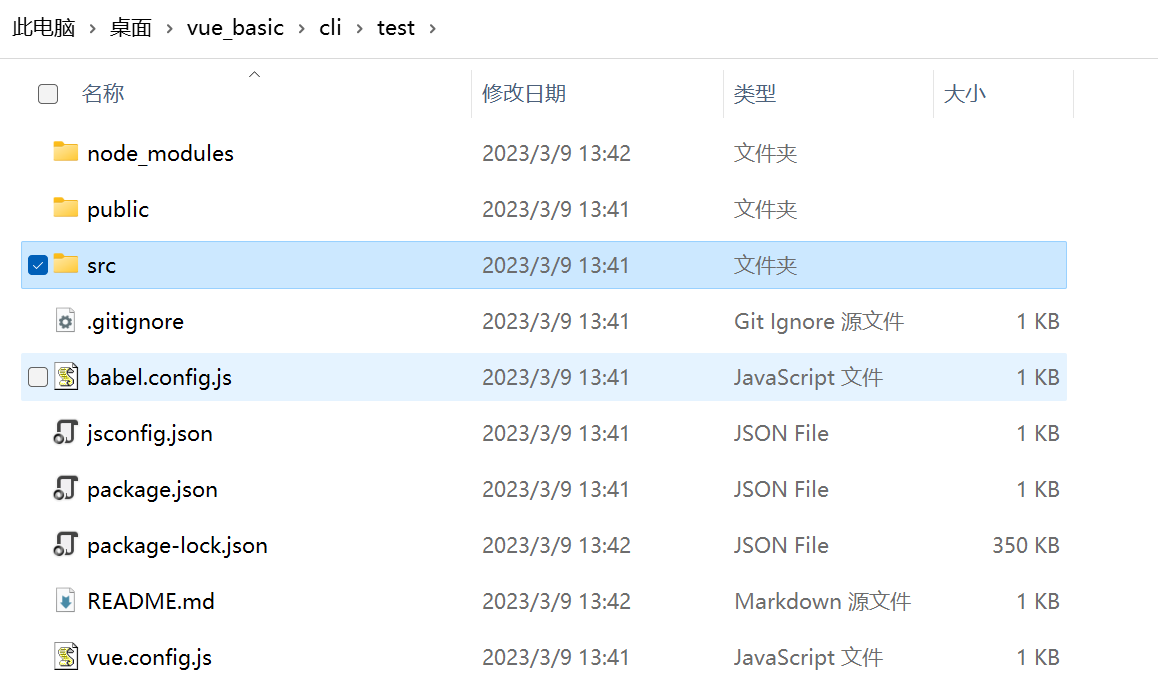Click the package-lock.json file icon

[66, 545]
